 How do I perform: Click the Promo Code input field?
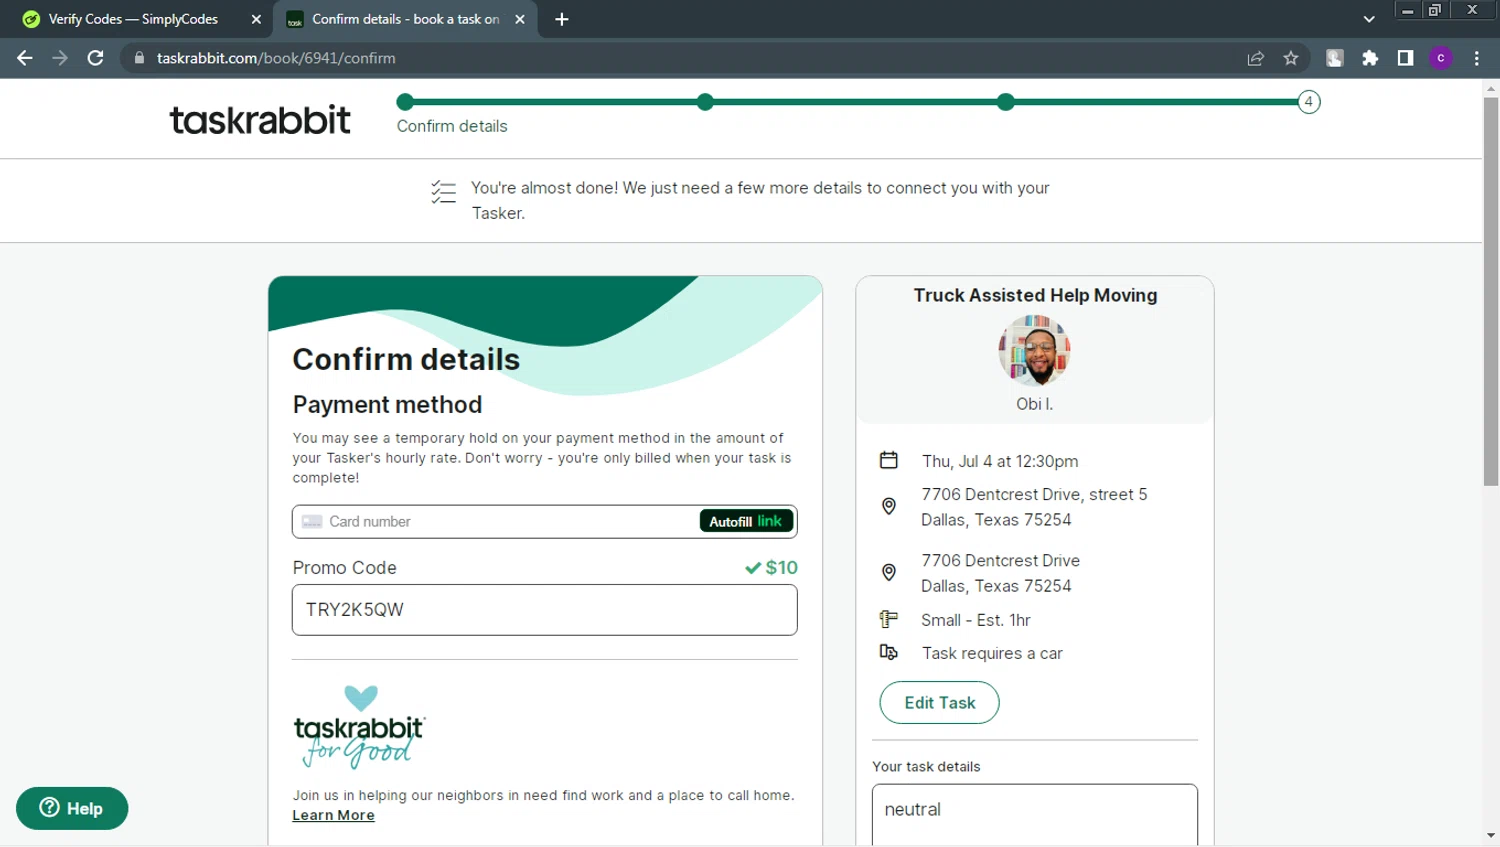[x=544, y=610]
